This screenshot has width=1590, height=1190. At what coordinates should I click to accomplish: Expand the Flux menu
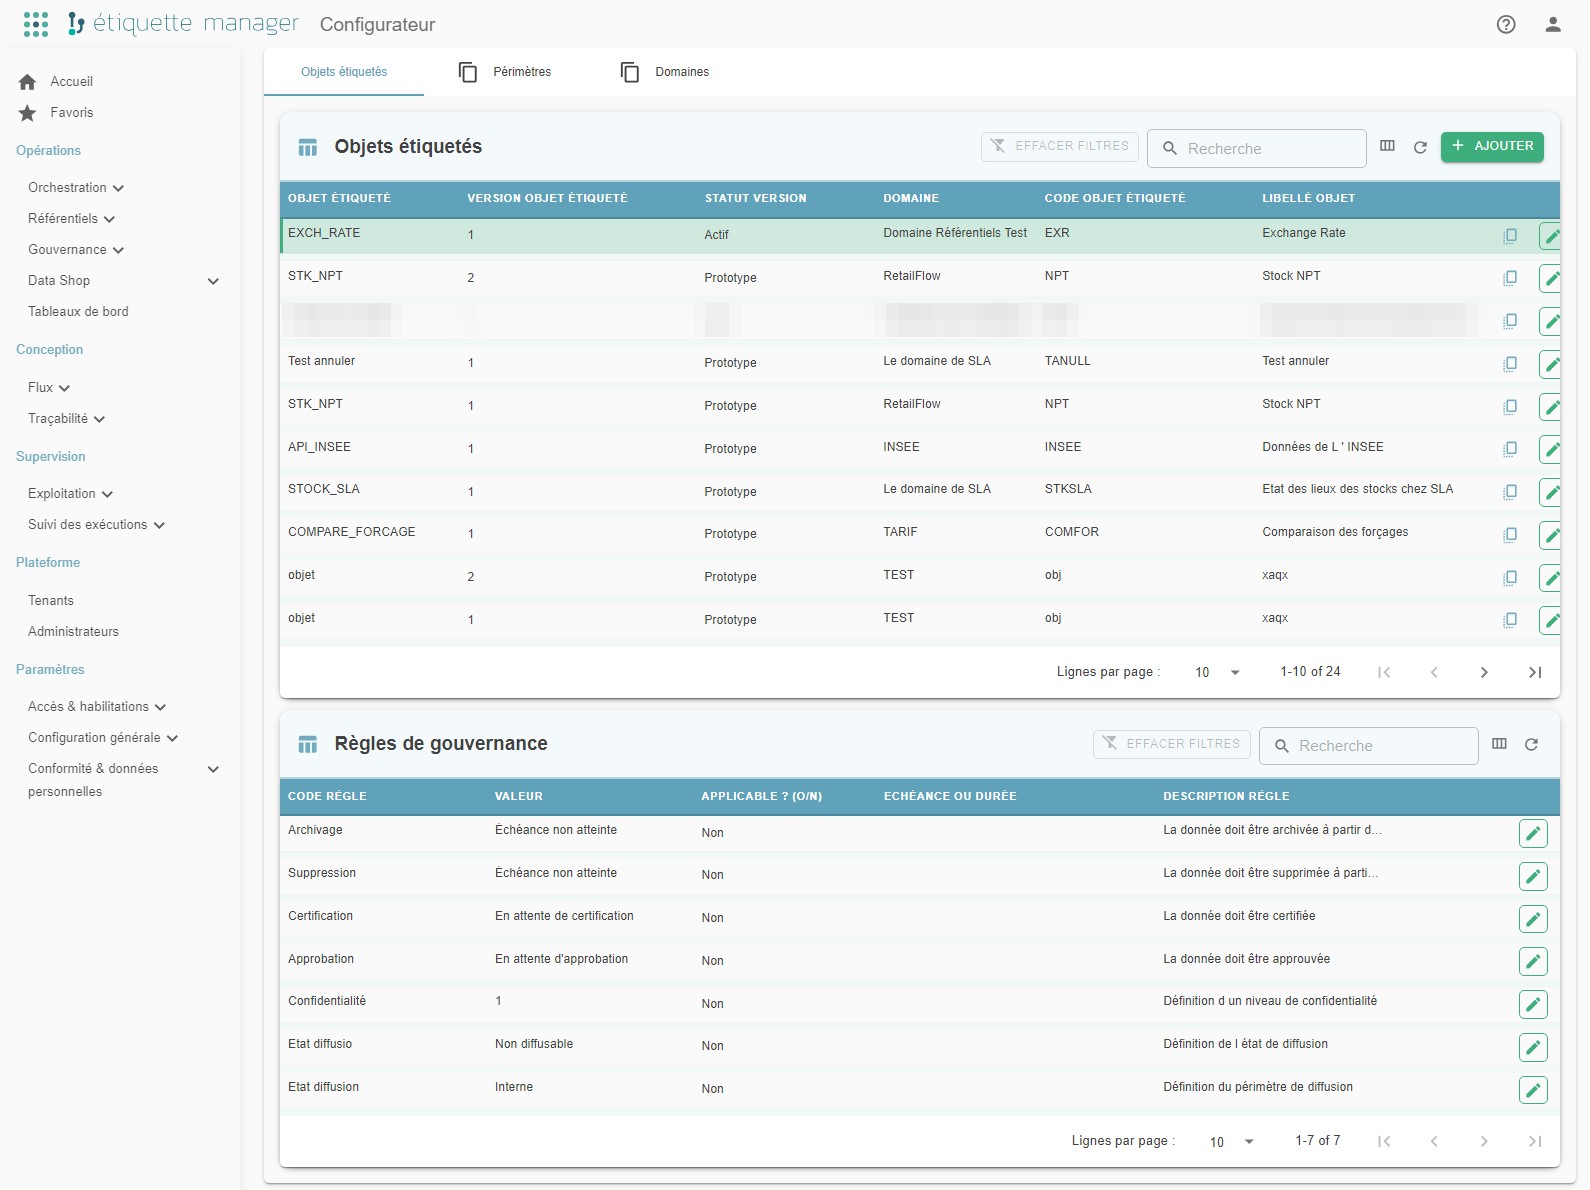[49, 388]
